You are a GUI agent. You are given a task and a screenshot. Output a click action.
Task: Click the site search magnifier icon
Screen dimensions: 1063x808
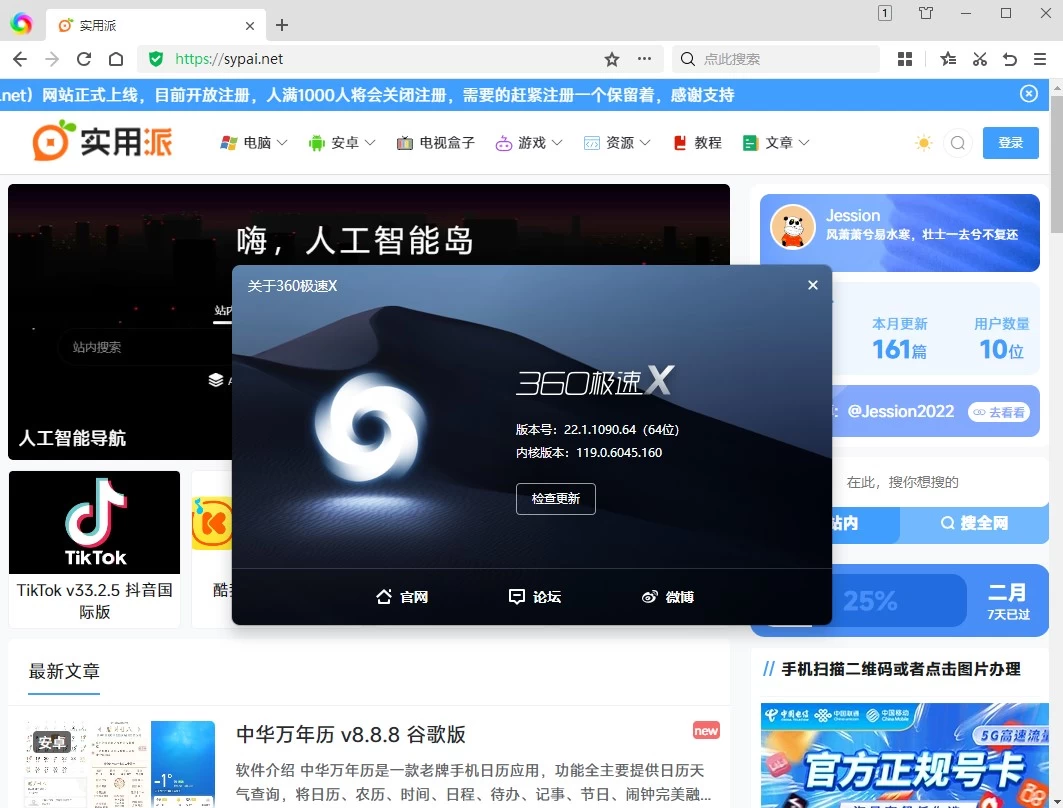point(957,143)
